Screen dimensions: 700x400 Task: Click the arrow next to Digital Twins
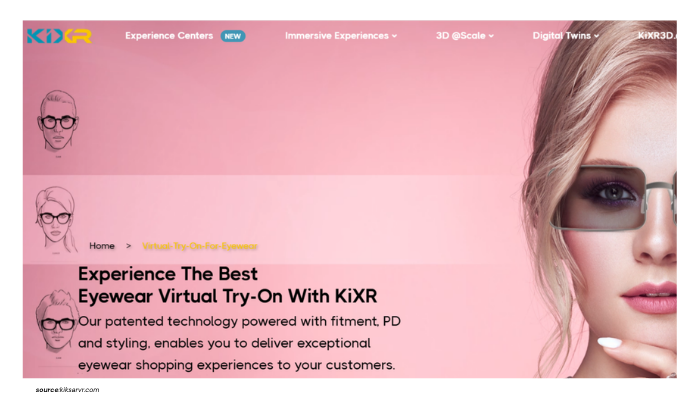[596, 36]
